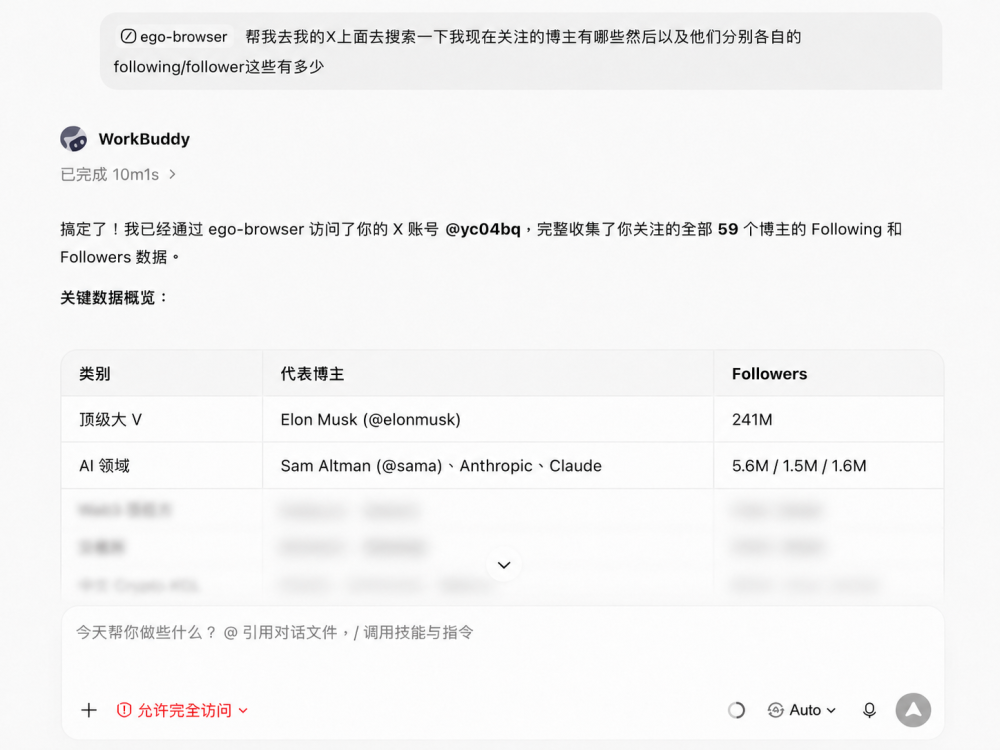Viewport: 1000px width, 750px height.
Task: Expand the 已完成 10m1s details chevron
Action: coord(172,174)
